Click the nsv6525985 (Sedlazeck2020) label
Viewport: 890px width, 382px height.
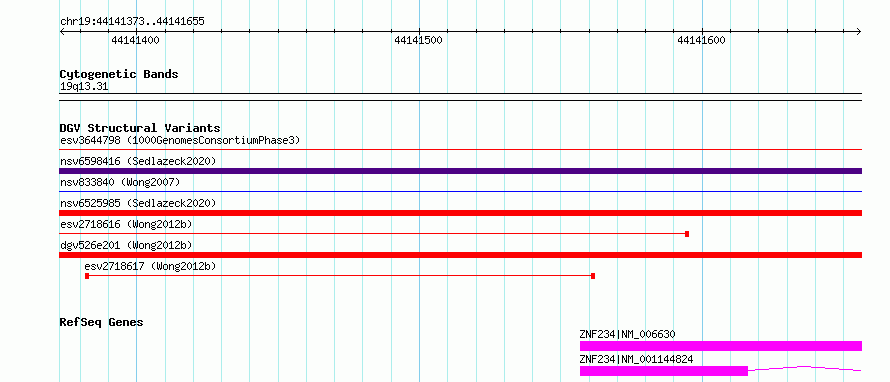coord(138,203)
